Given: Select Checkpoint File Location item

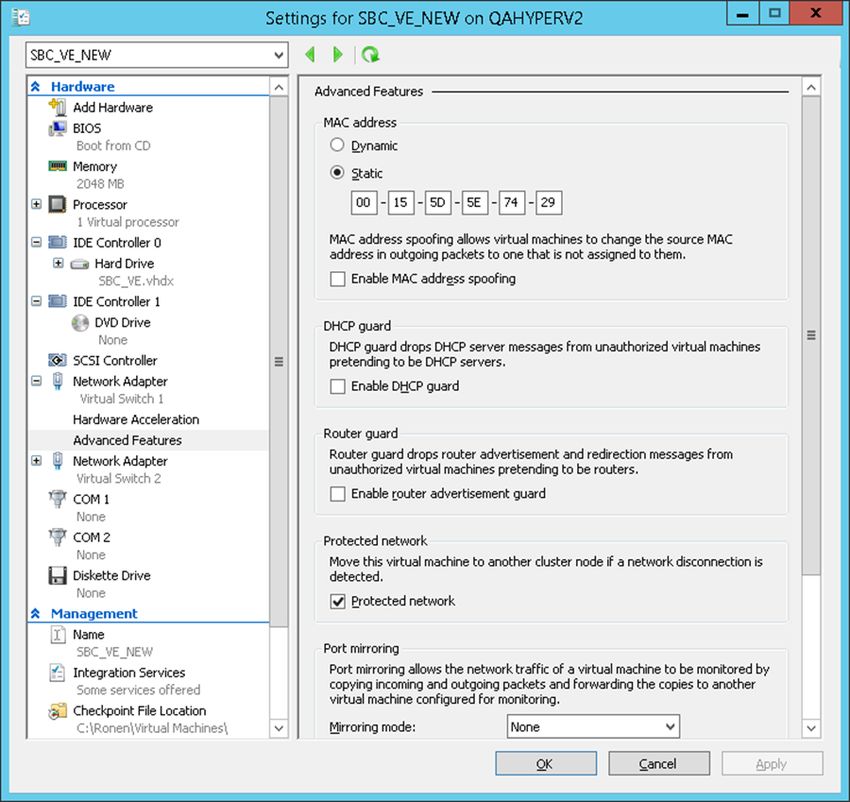Looking at the screenshot, I should [x=139, y=710].
